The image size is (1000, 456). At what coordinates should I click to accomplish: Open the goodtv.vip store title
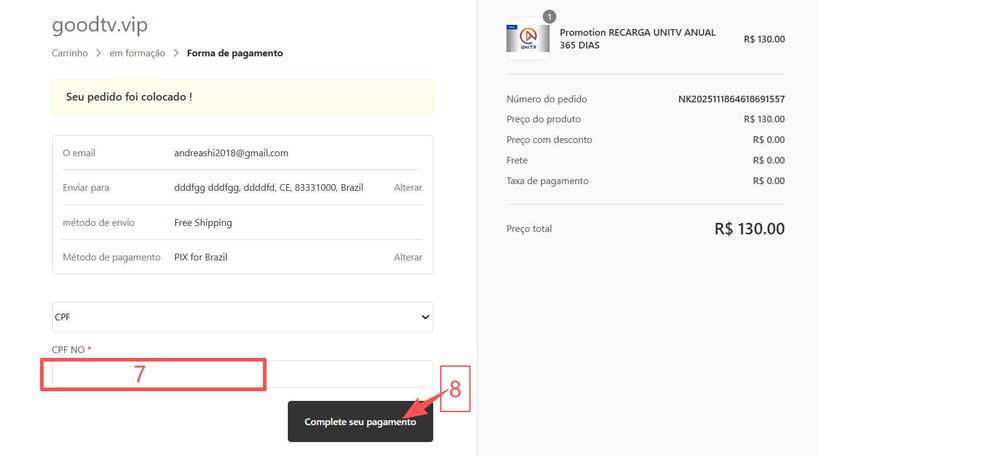[99, 25]
